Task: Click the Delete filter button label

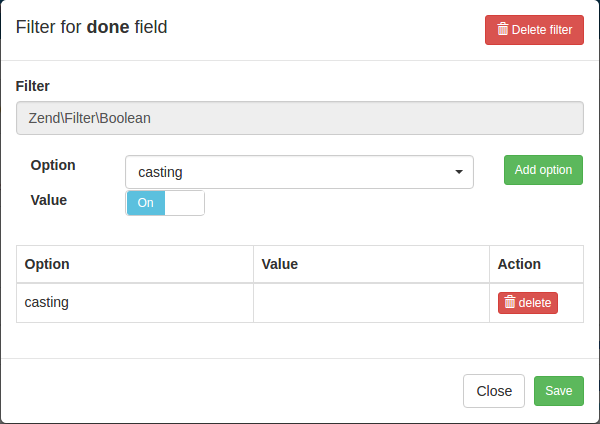Action: [542, 30]
